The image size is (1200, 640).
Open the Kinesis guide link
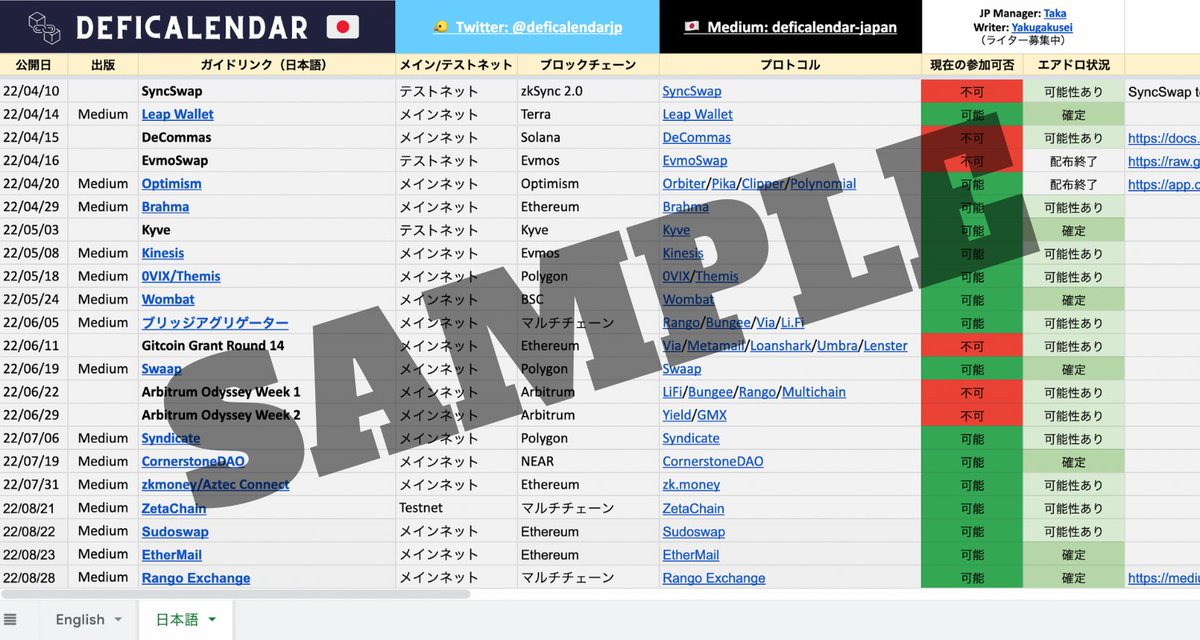(163, 253)
